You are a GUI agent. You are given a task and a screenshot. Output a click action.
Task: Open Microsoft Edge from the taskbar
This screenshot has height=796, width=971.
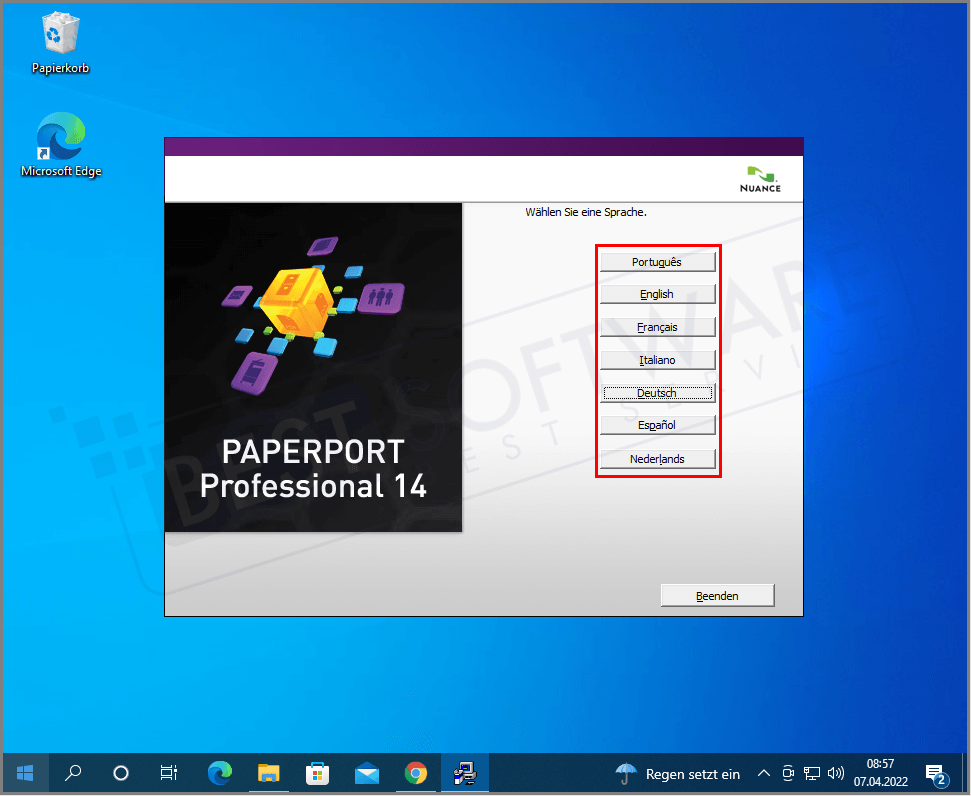click(x=219, y=772)
